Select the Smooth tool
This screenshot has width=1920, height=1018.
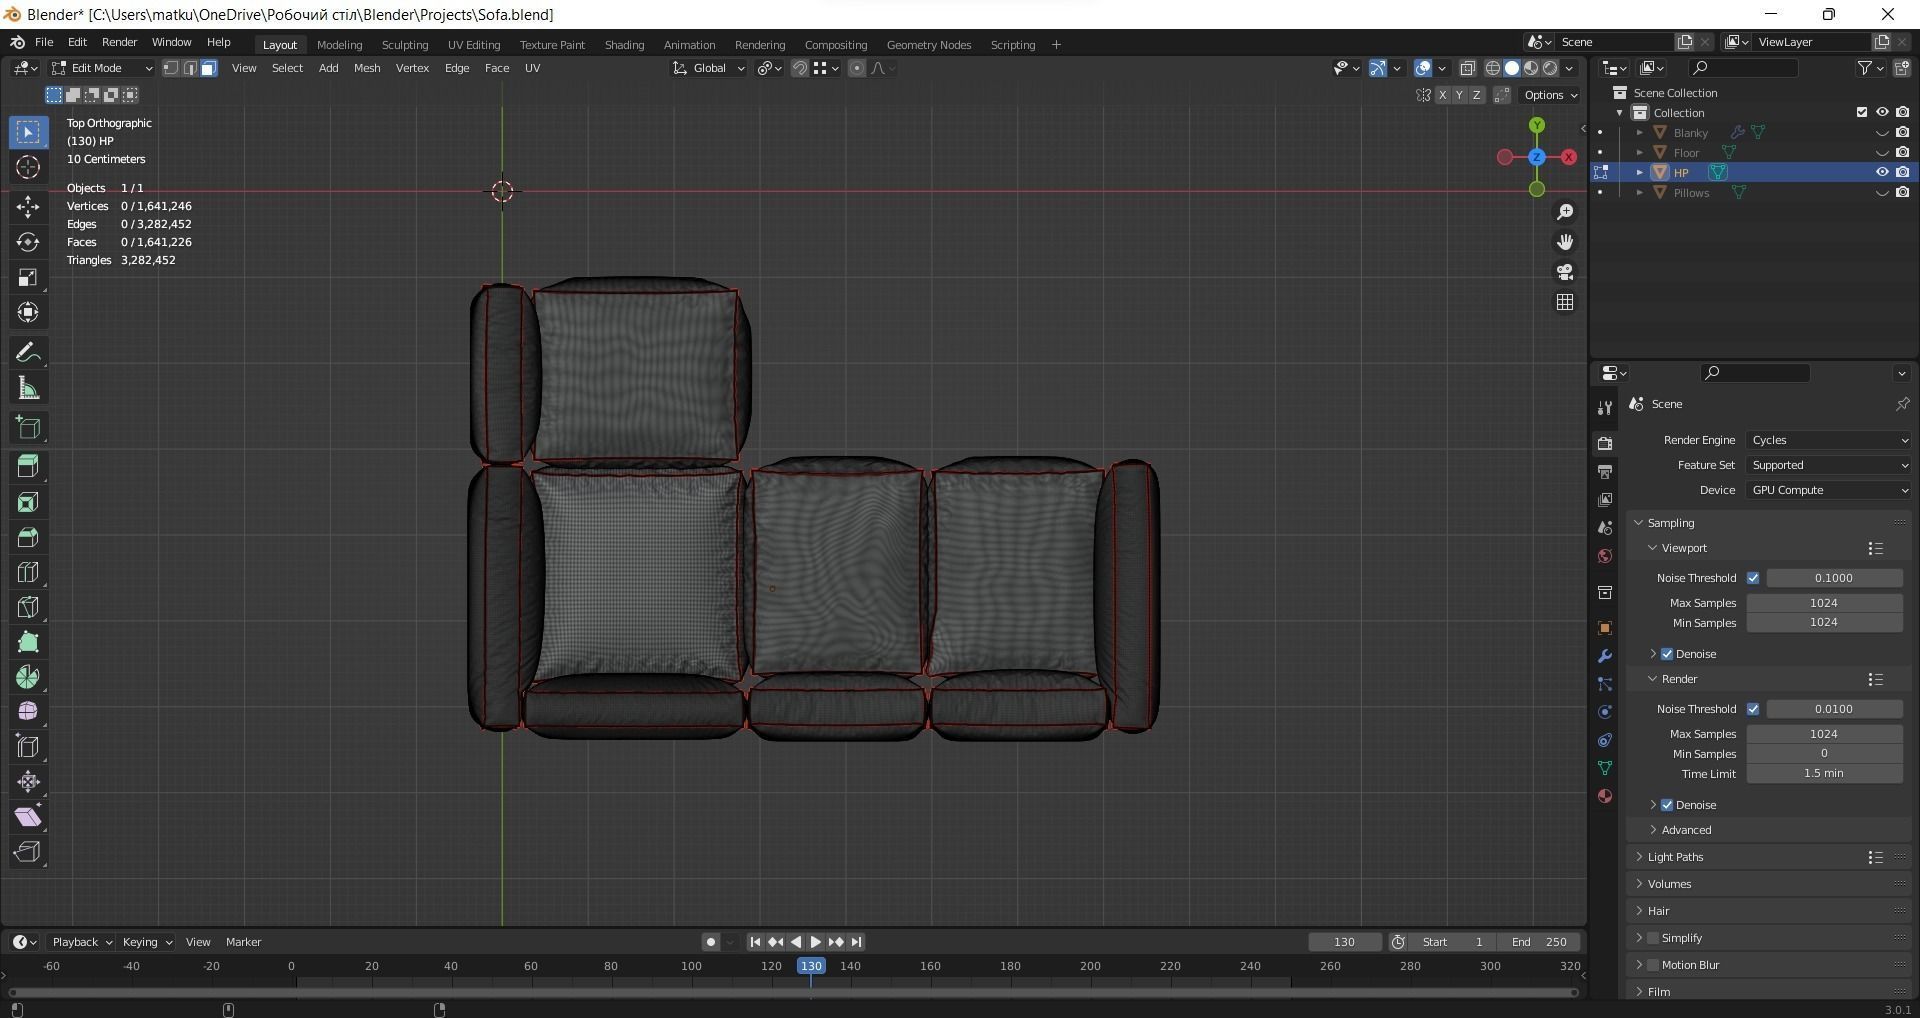28,711
